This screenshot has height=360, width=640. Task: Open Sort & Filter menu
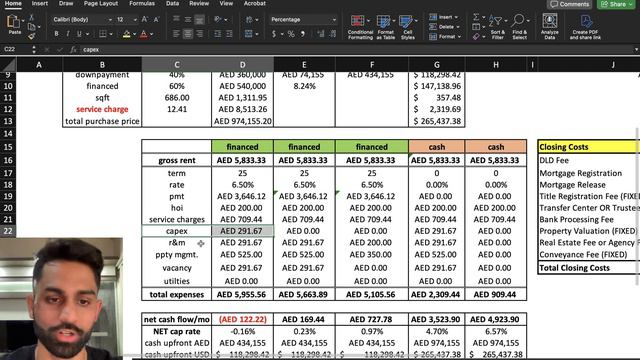pos(498,27)
